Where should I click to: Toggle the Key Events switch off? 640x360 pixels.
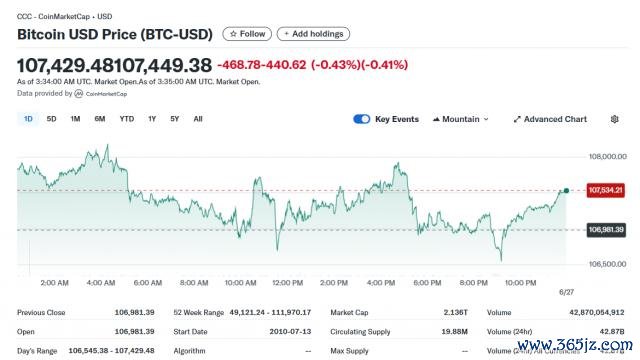pos(362,119)
